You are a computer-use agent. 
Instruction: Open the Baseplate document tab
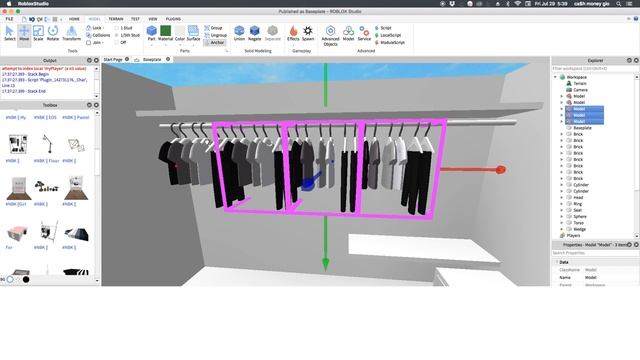152,59
